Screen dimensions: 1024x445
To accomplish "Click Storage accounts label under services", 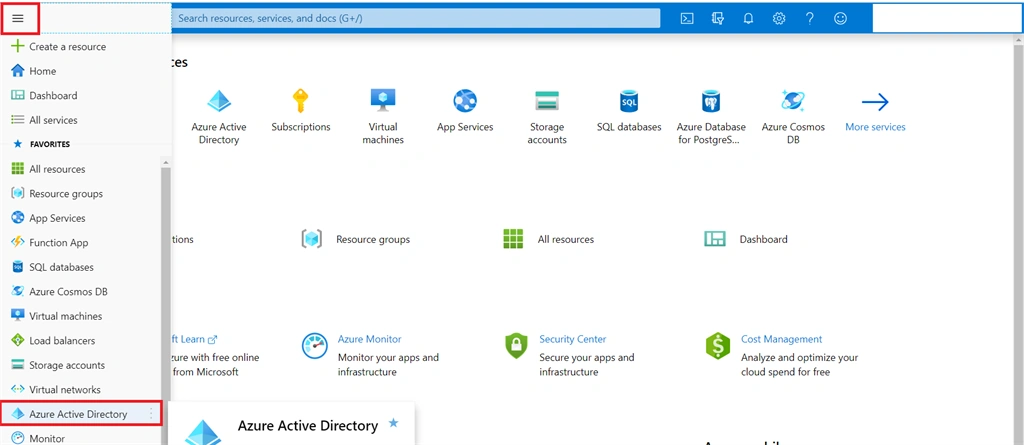I will (x=547, y=133).
